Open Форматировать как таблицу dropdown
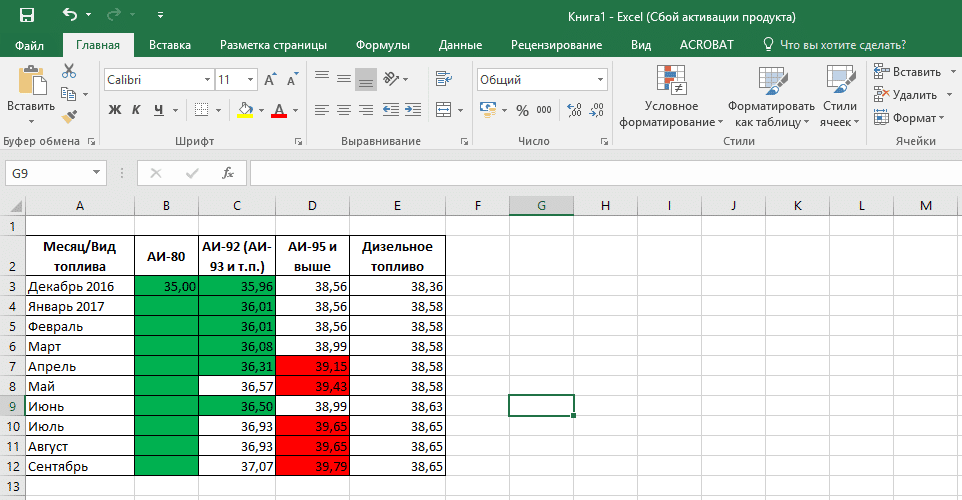Screen dimensions: 962x500 coord(772,96)
